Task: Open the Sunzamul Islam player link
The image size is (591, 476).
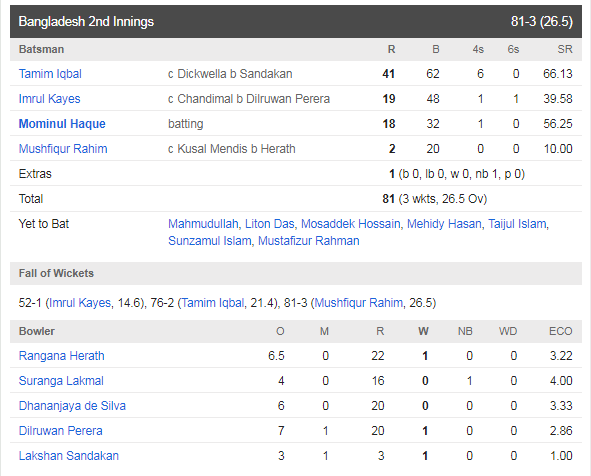Action: (210, 241)
